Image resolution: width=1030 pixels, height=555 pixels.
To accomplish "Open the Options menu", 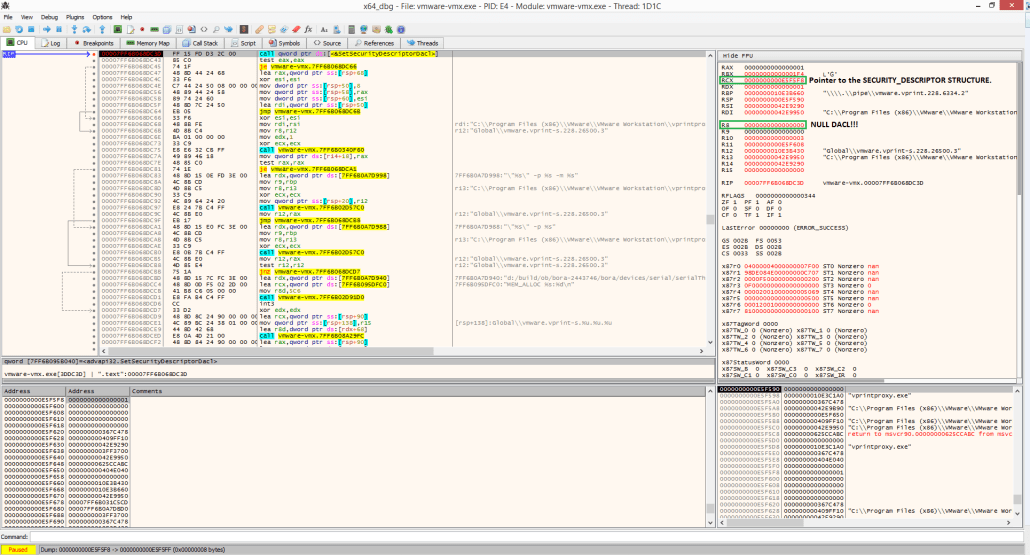I will click(x=102, y=17).
